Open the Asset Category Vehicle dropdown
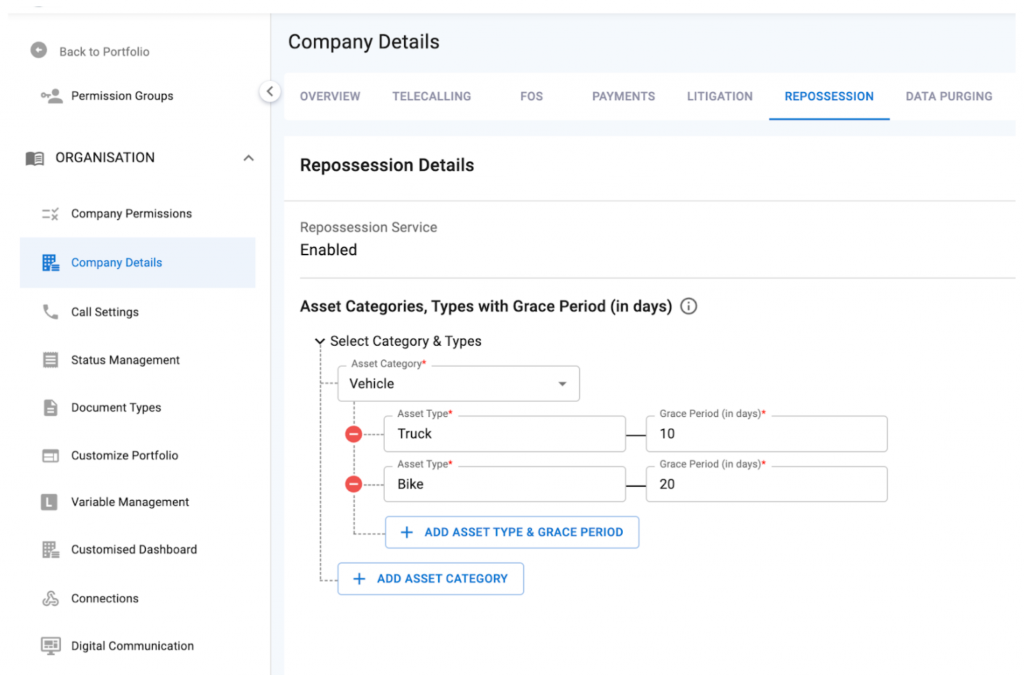1024x675 pixels. (x=458, y=384)
